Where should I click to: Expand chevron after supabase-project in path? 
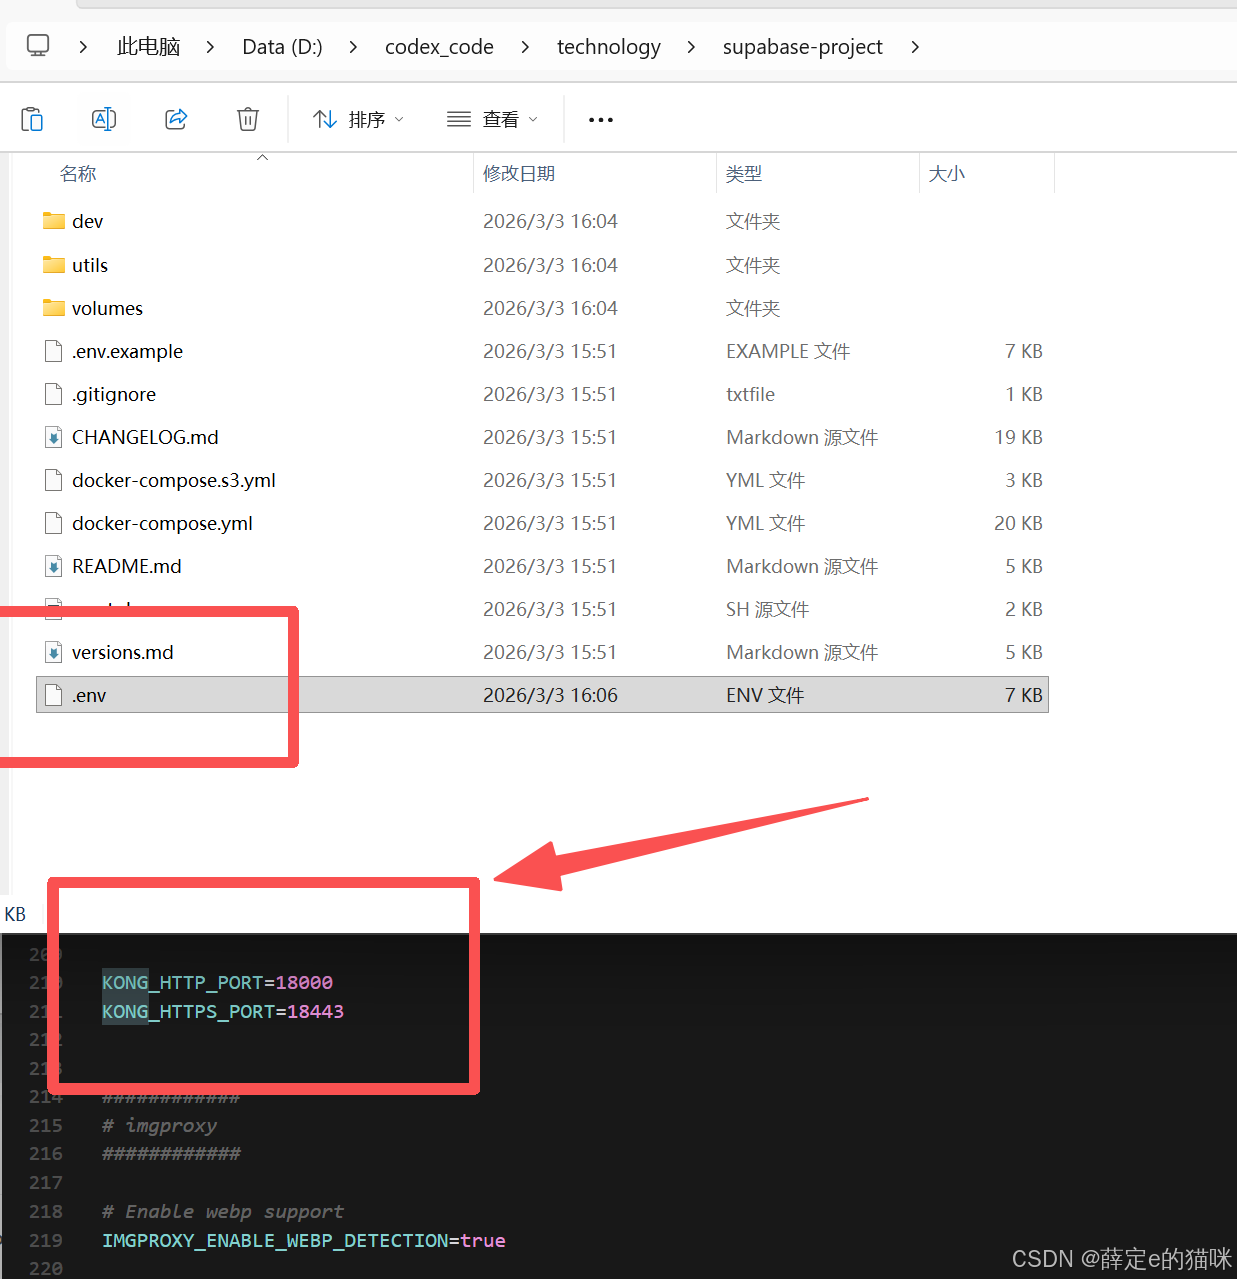point(915,47)
